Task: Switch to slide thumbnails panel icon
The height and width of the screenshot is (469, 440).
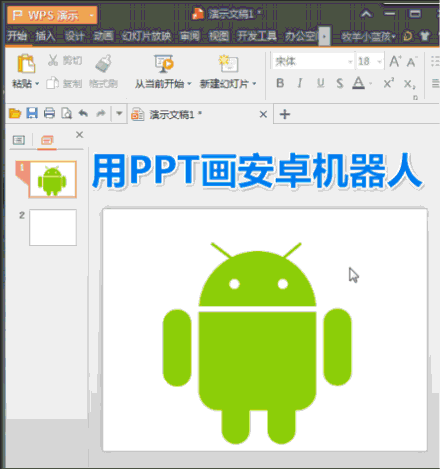Action: (47, 140)
